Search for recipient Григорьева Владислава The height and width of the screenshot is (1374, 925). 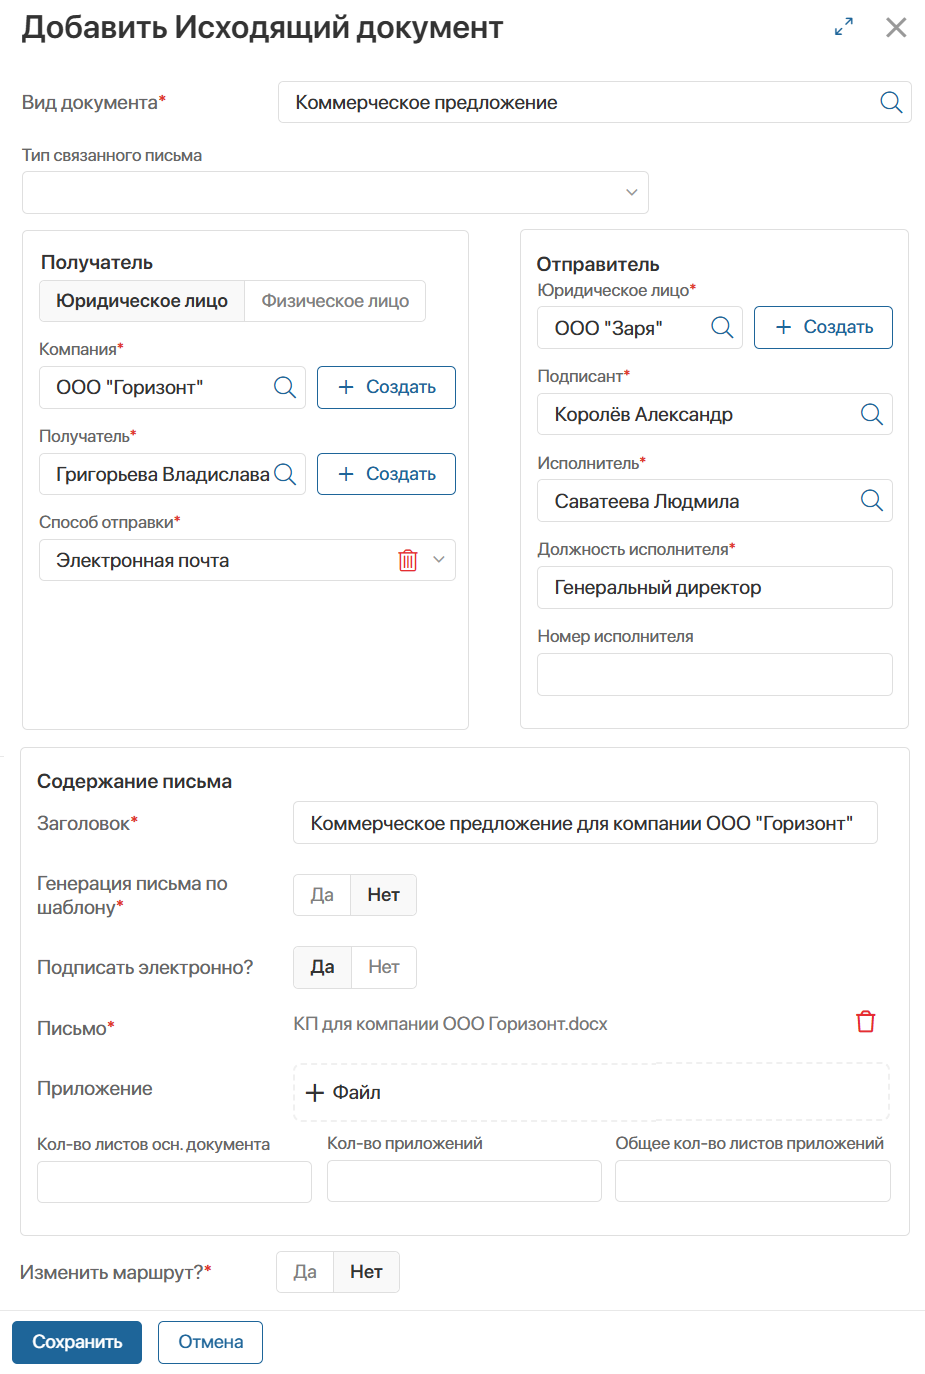pyautogui.click(x=285, y=474)
